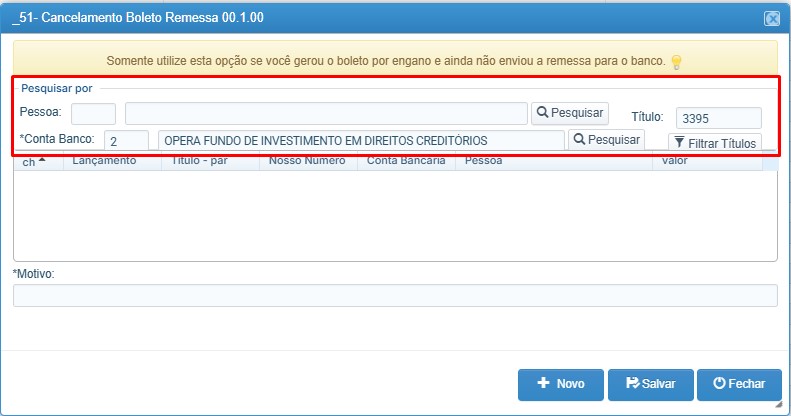Click the Pesquisar button beside Pessoa
The height and width of the screenshot is (416, 791).
click(570, 113)
